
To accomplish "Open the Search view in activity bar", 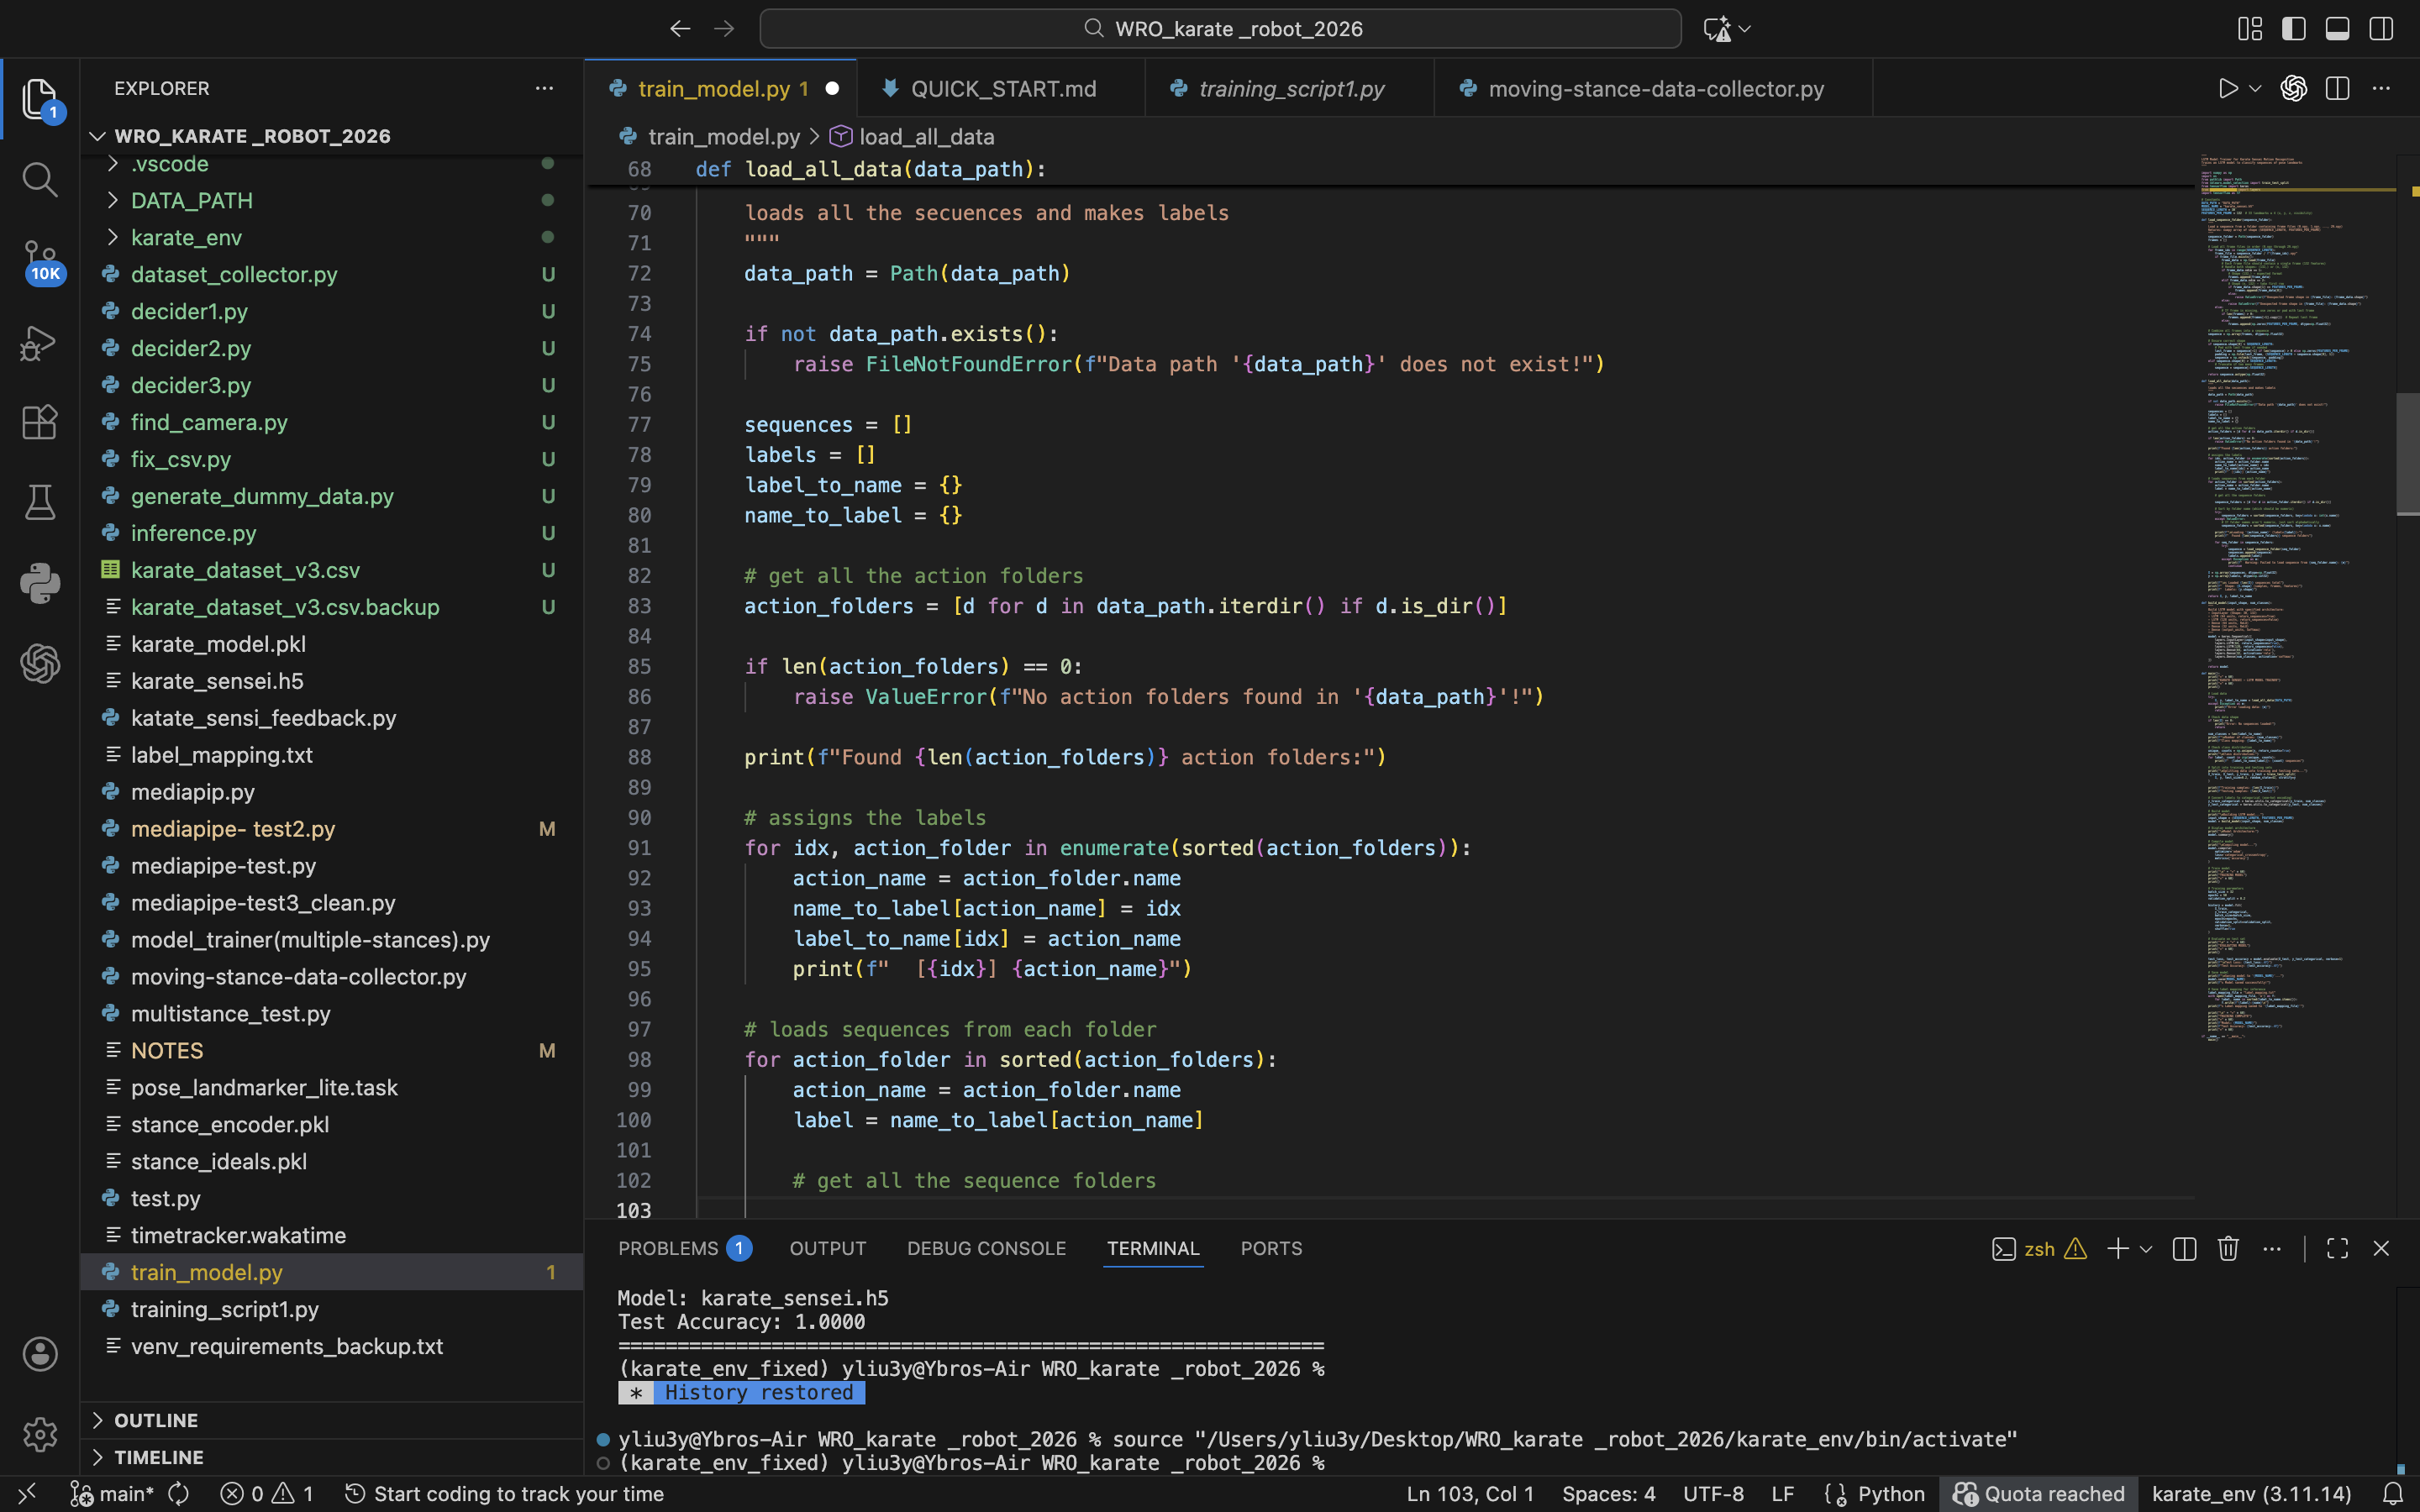I will point(40,180).
